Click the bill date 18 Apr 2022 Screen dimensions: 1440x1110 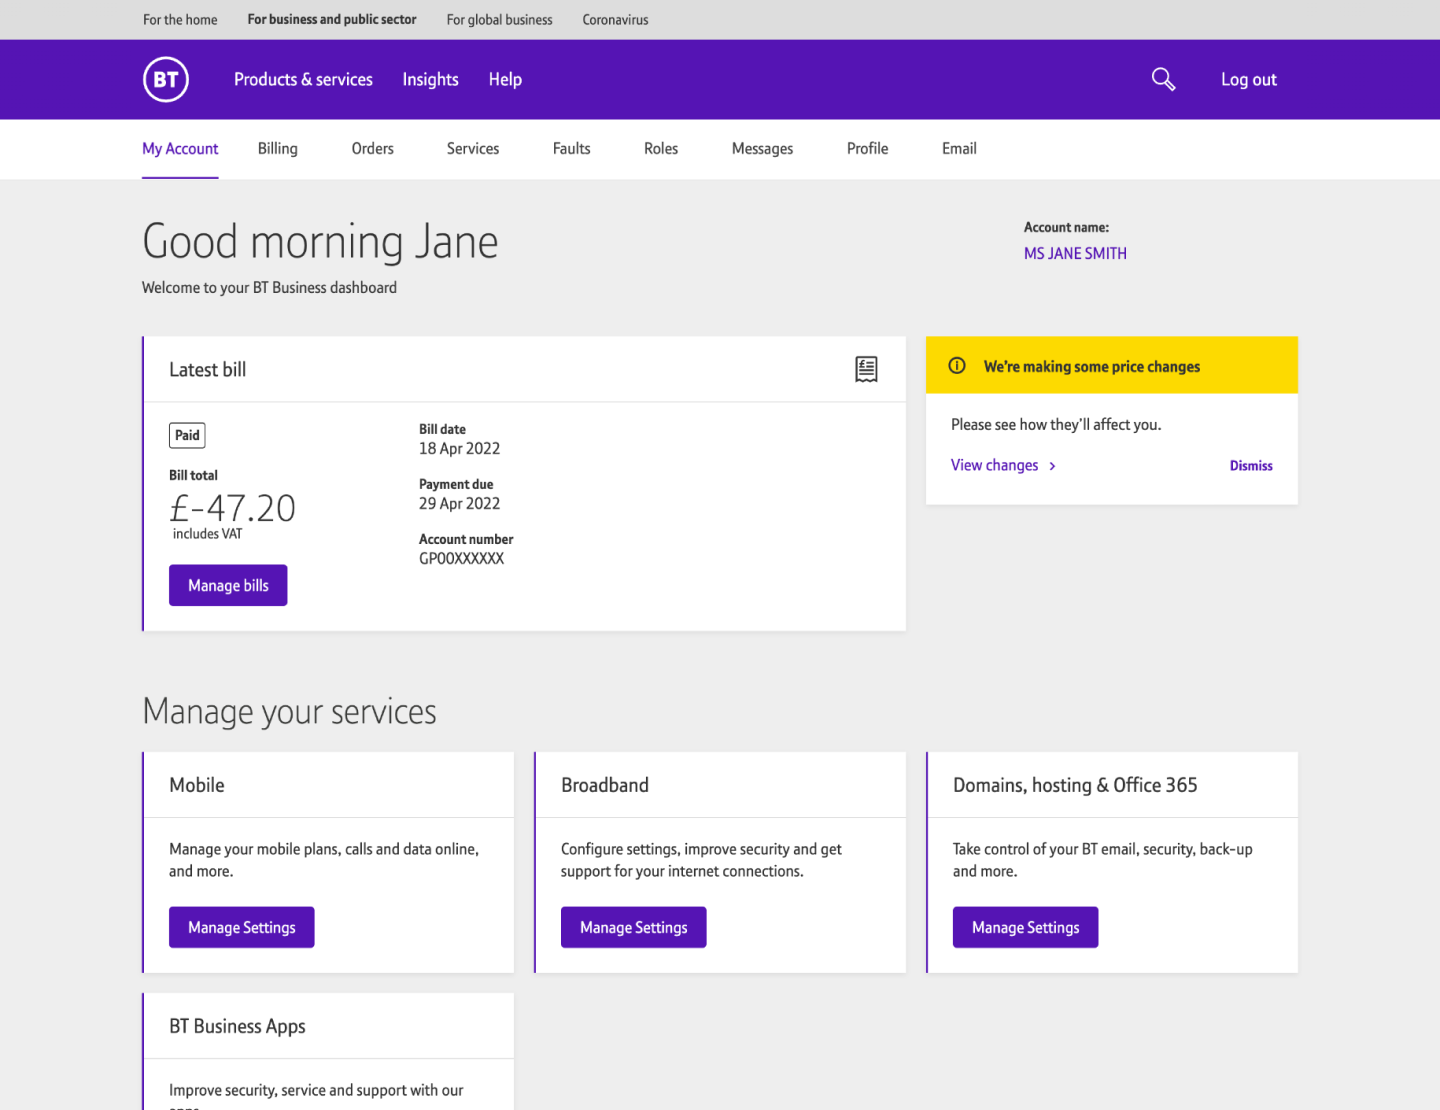pyautogui.click(x=459, y=449)
